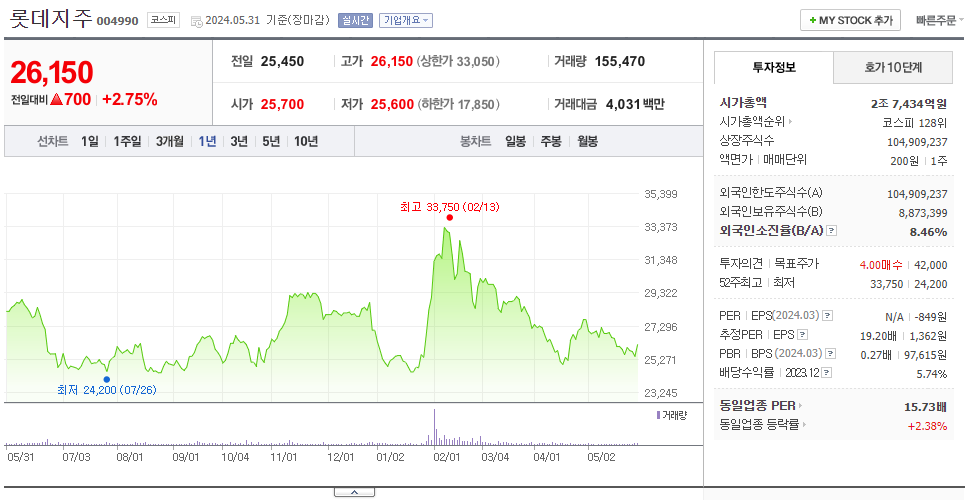Switch to the 투자정보 tab

[x=774, y=67]
